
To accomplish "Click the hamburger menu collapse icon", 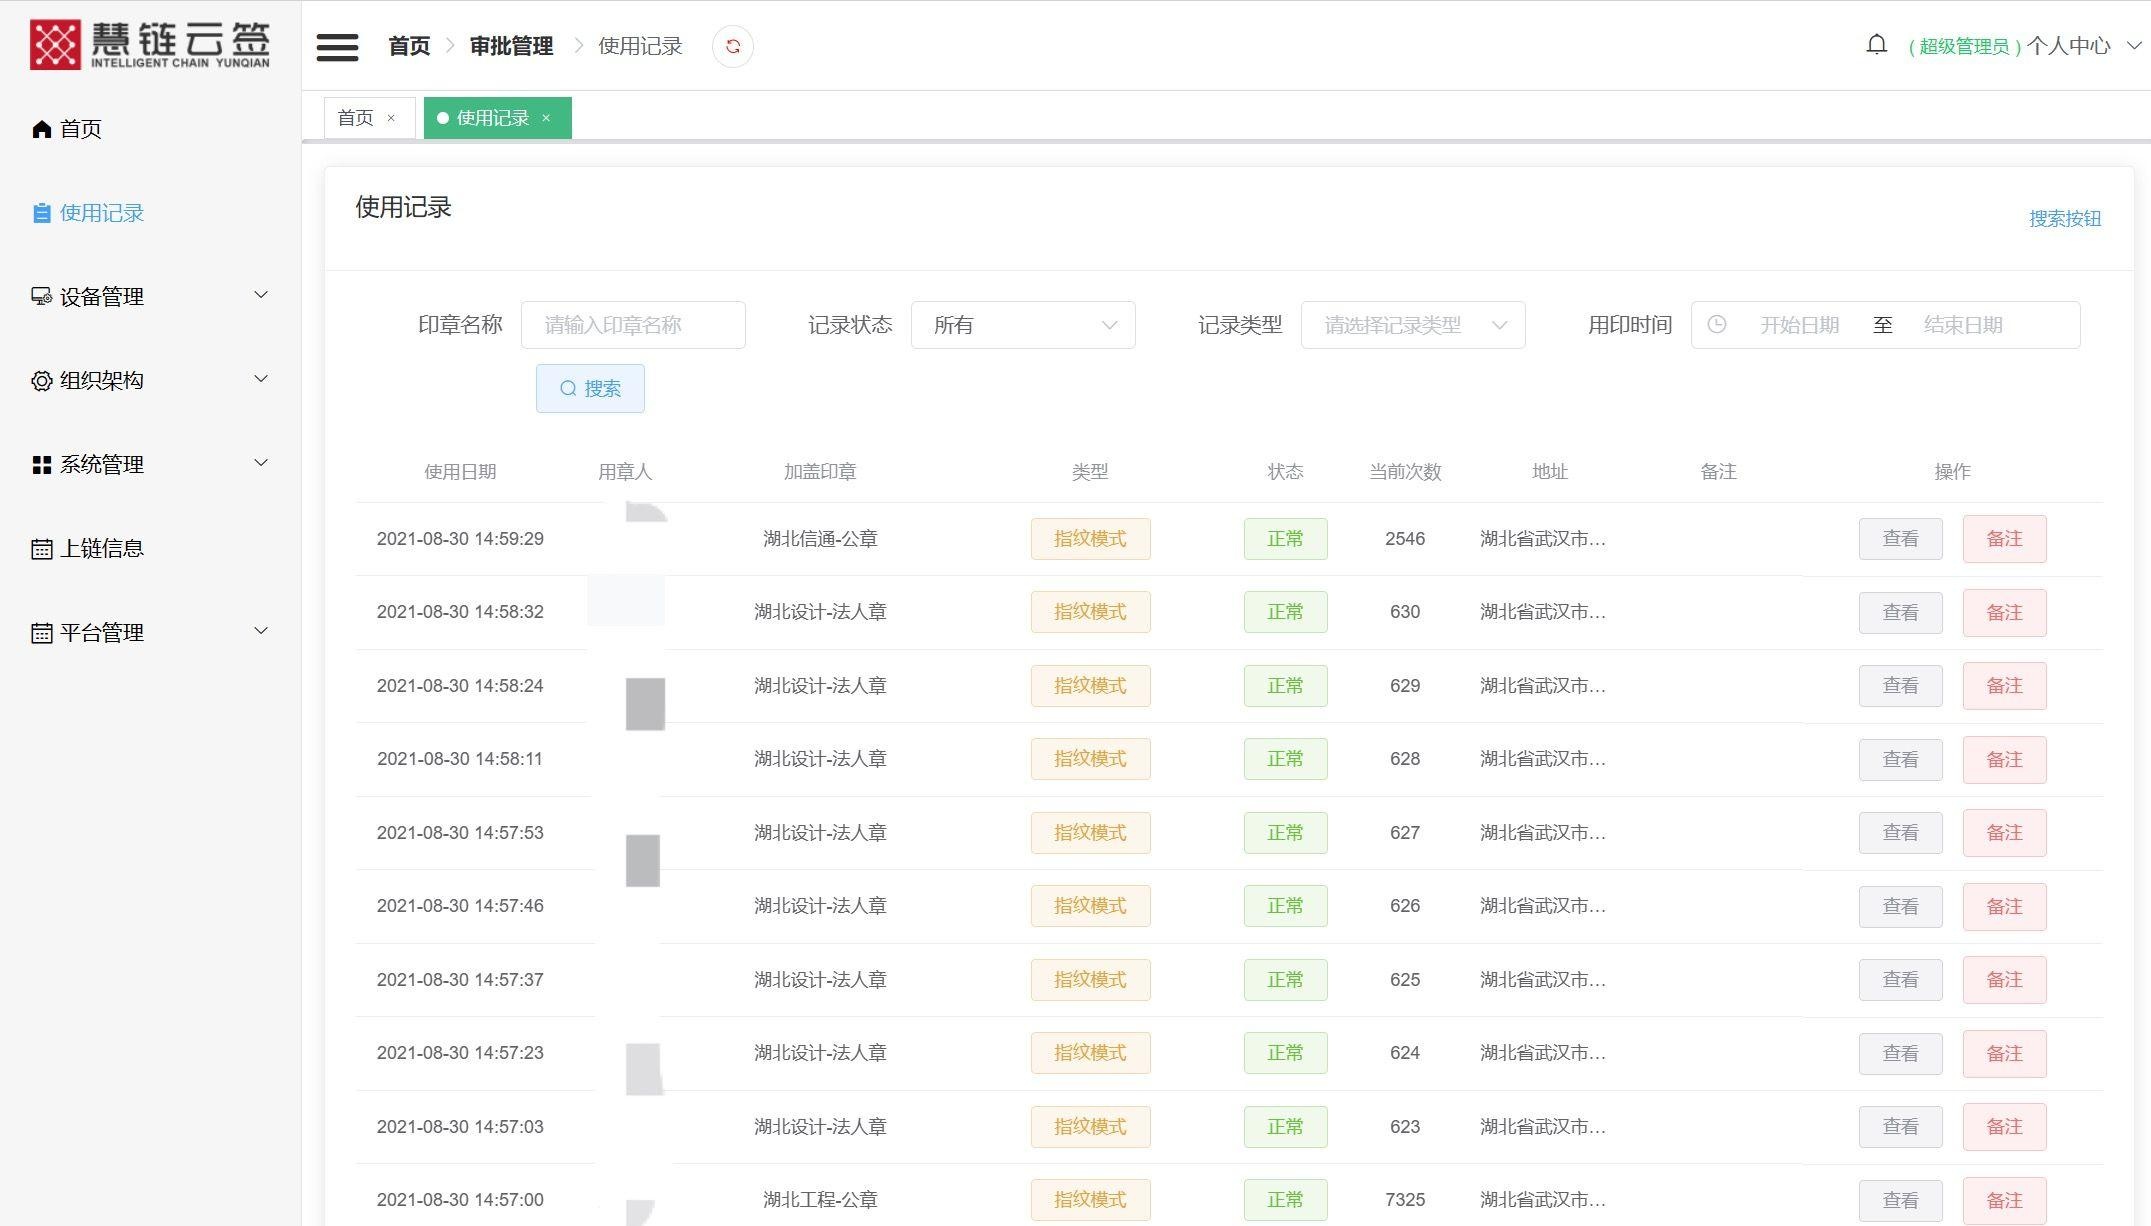I will [x=337, y=47].
